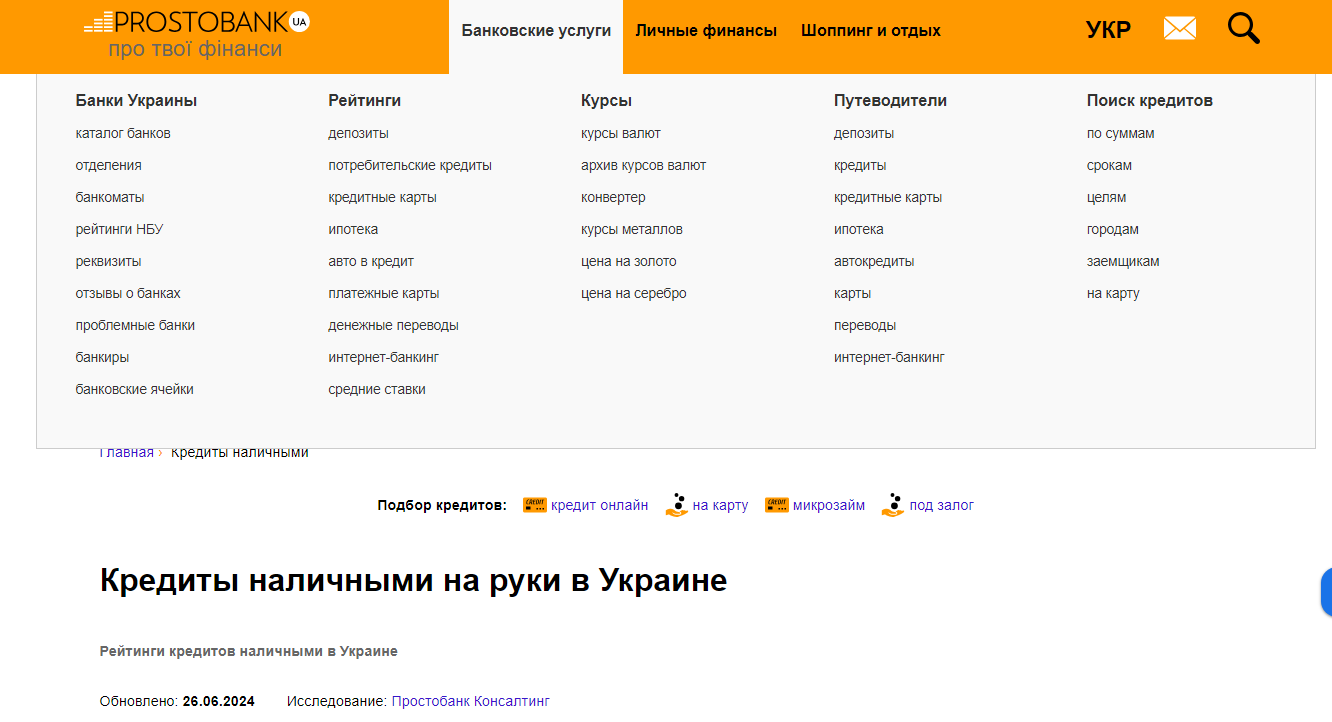Open конвертер link
Image resolution: width=1332 pixels, height=722 pixels.
tap(613, 197)
